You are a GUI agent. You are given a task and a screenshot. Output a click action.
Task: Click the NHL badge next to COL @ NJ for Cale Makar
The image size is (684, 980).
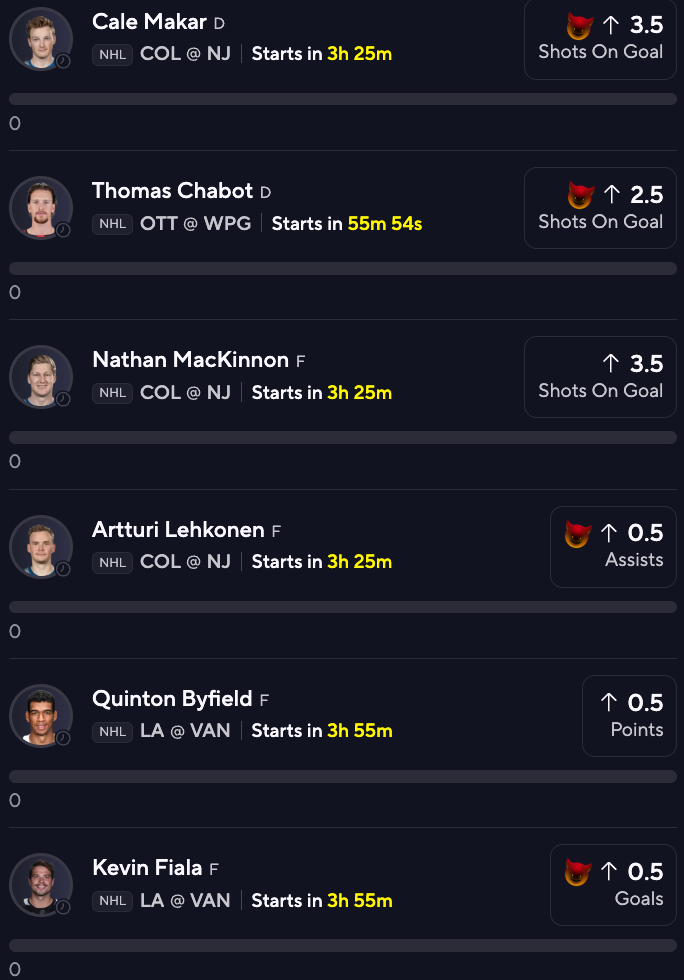click(x=112, y=54)
